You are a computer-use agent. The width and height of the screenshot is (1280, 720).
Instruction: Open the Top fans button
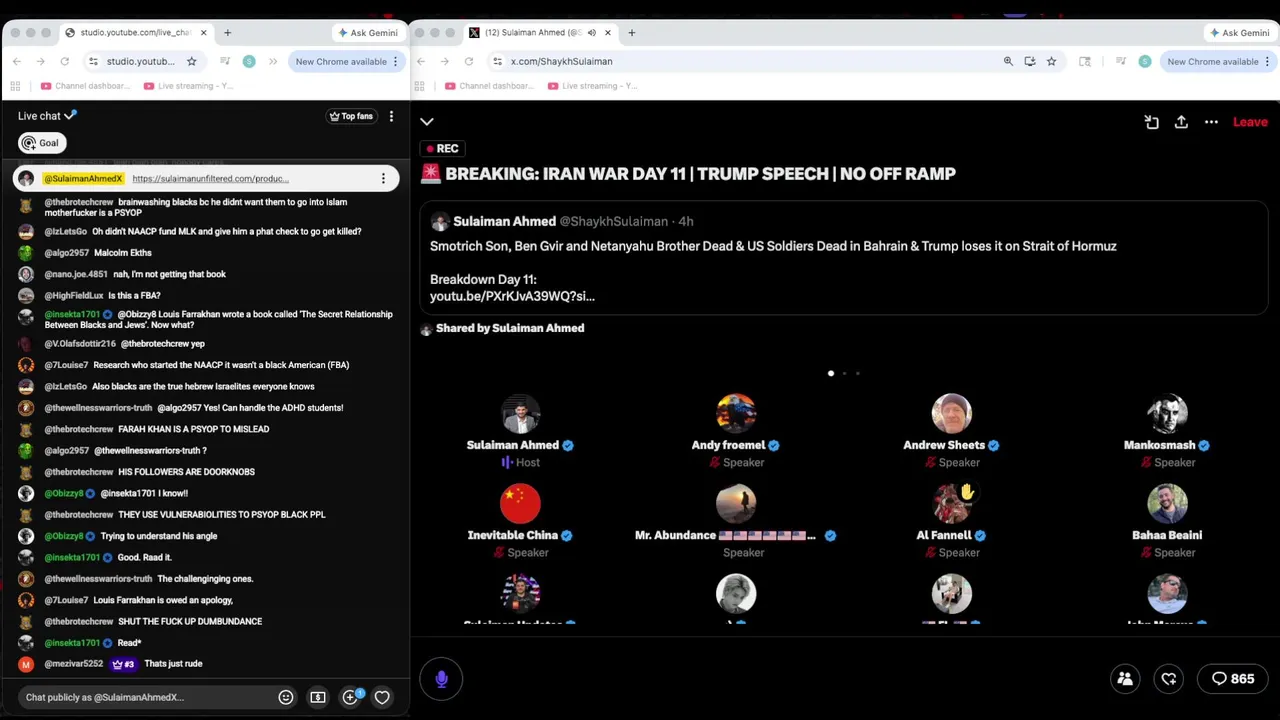coord(351,116)
